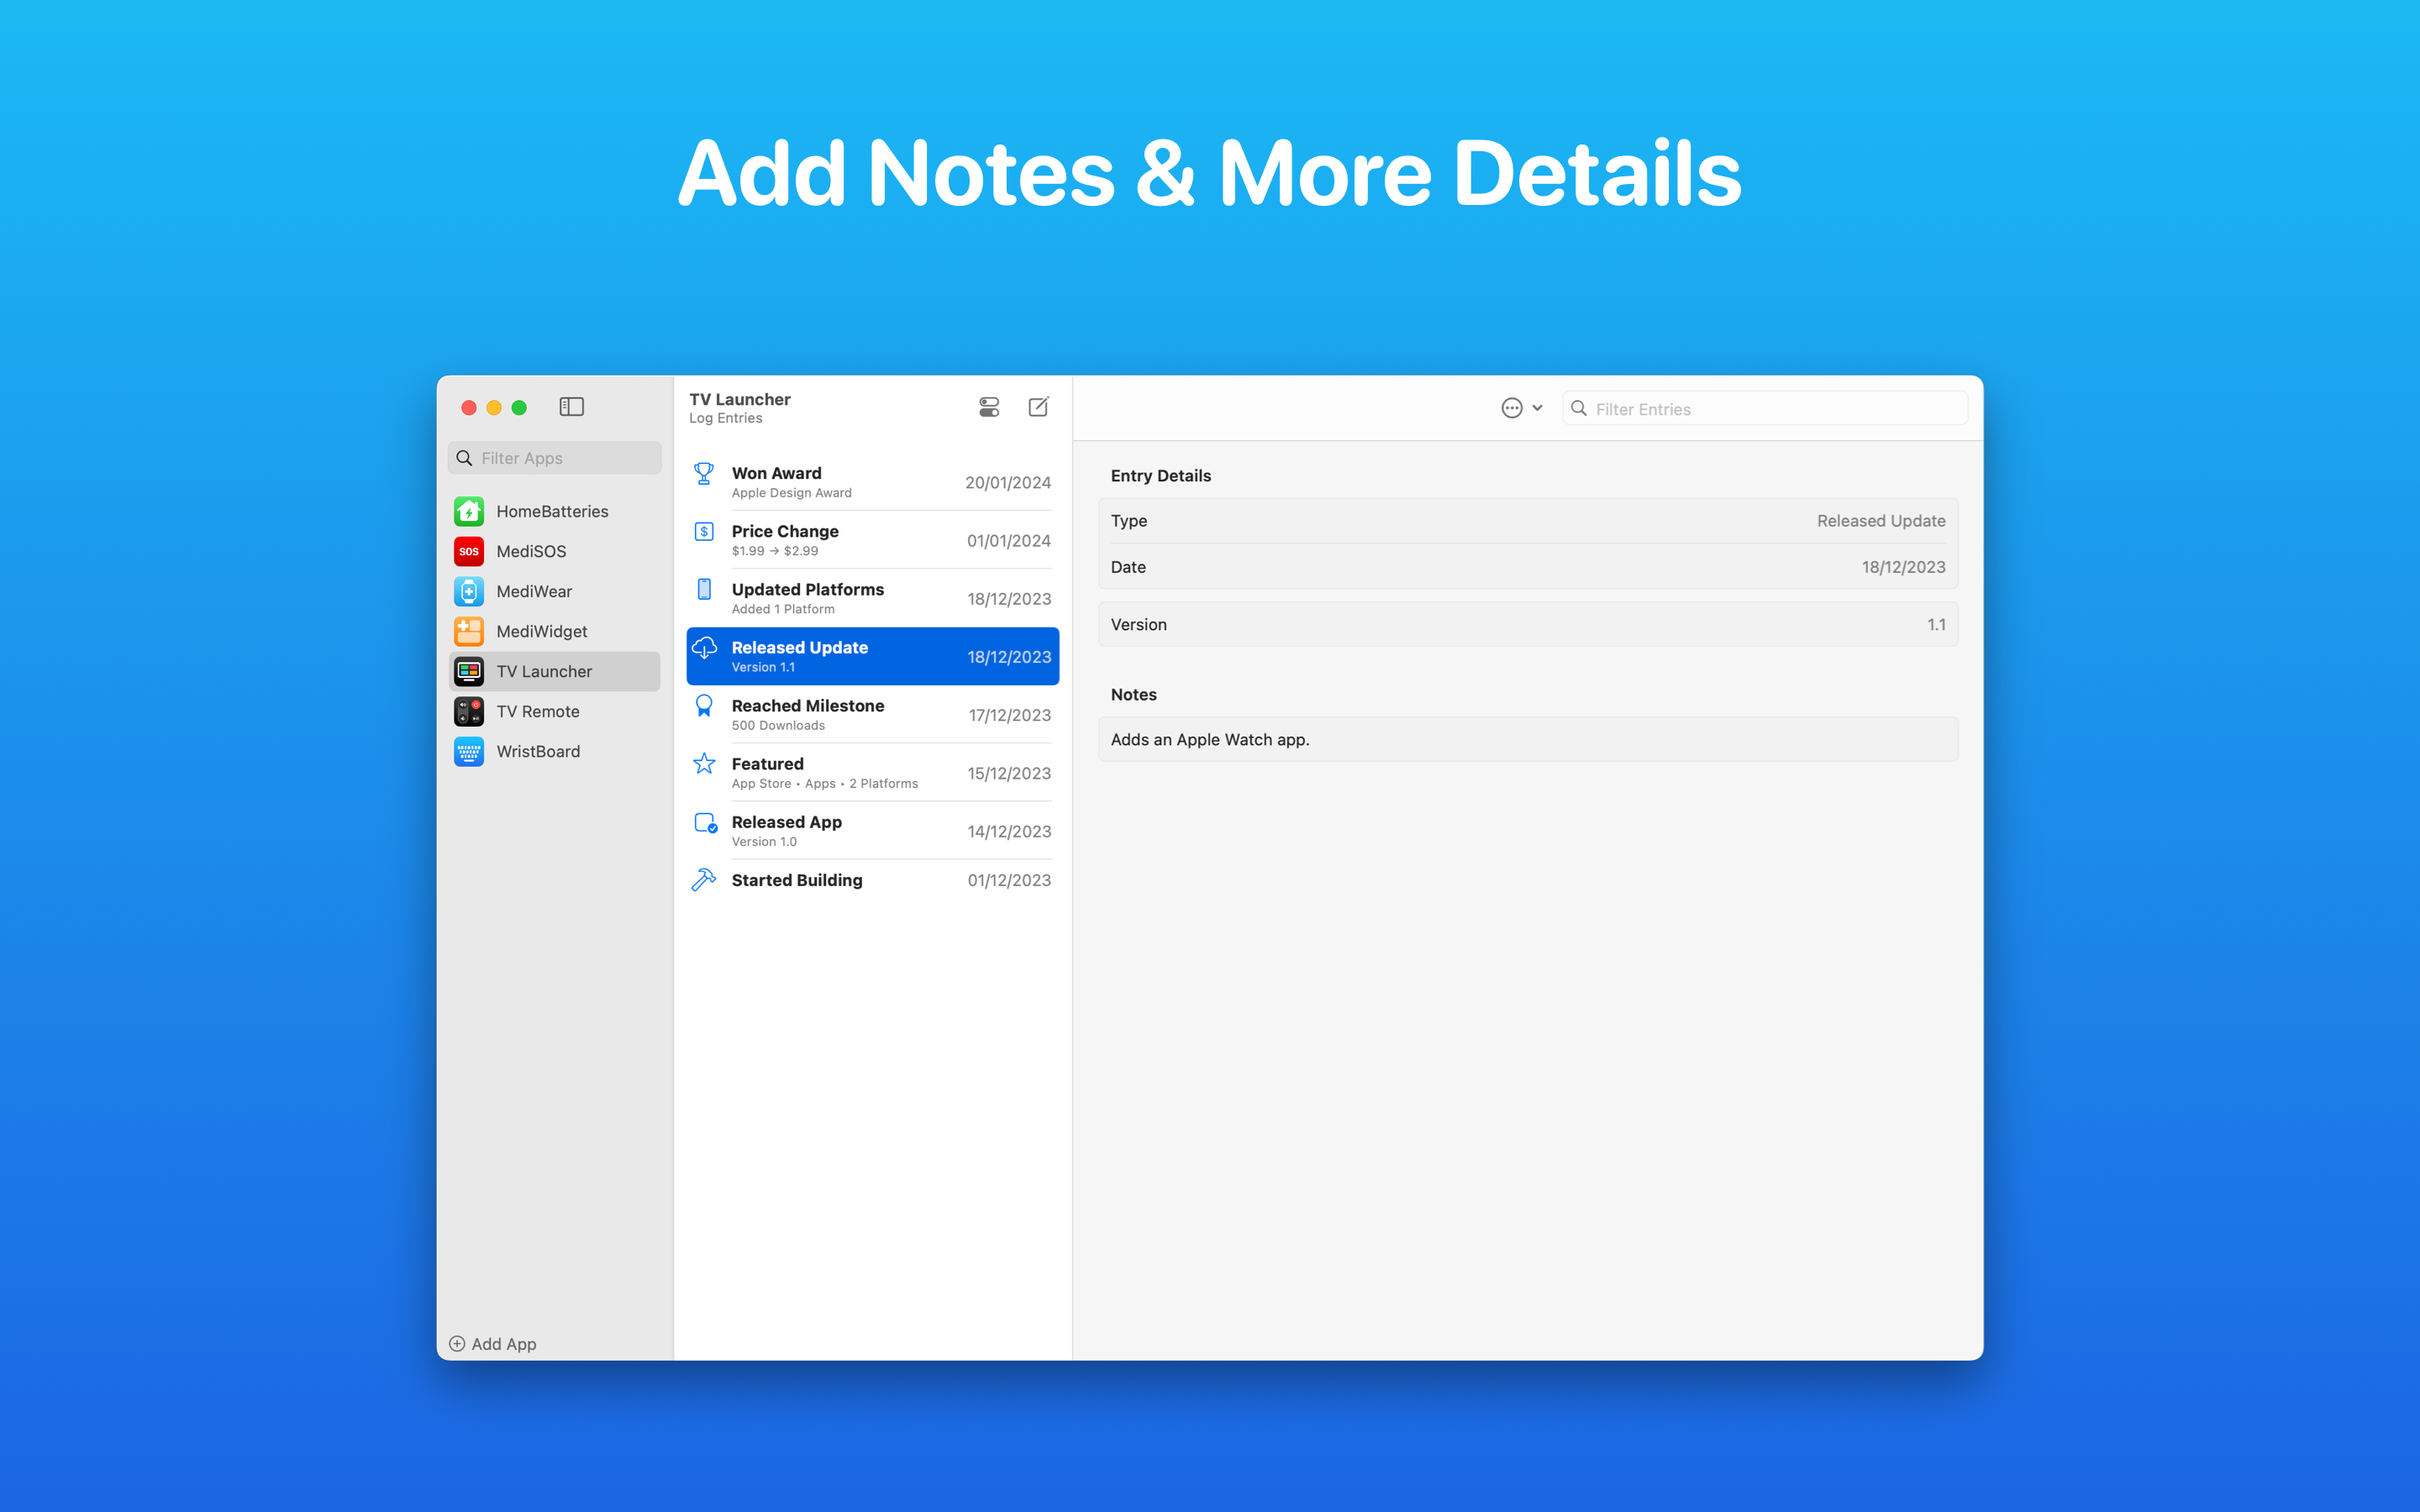
Task: Click the Filter Entries search field
Action: [x=1765, y=407]
